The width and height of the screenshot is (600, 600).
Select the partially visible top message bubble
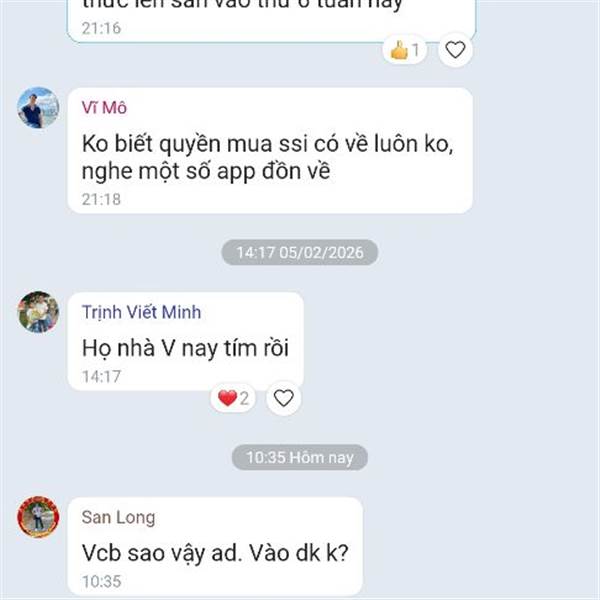point(271,21)
